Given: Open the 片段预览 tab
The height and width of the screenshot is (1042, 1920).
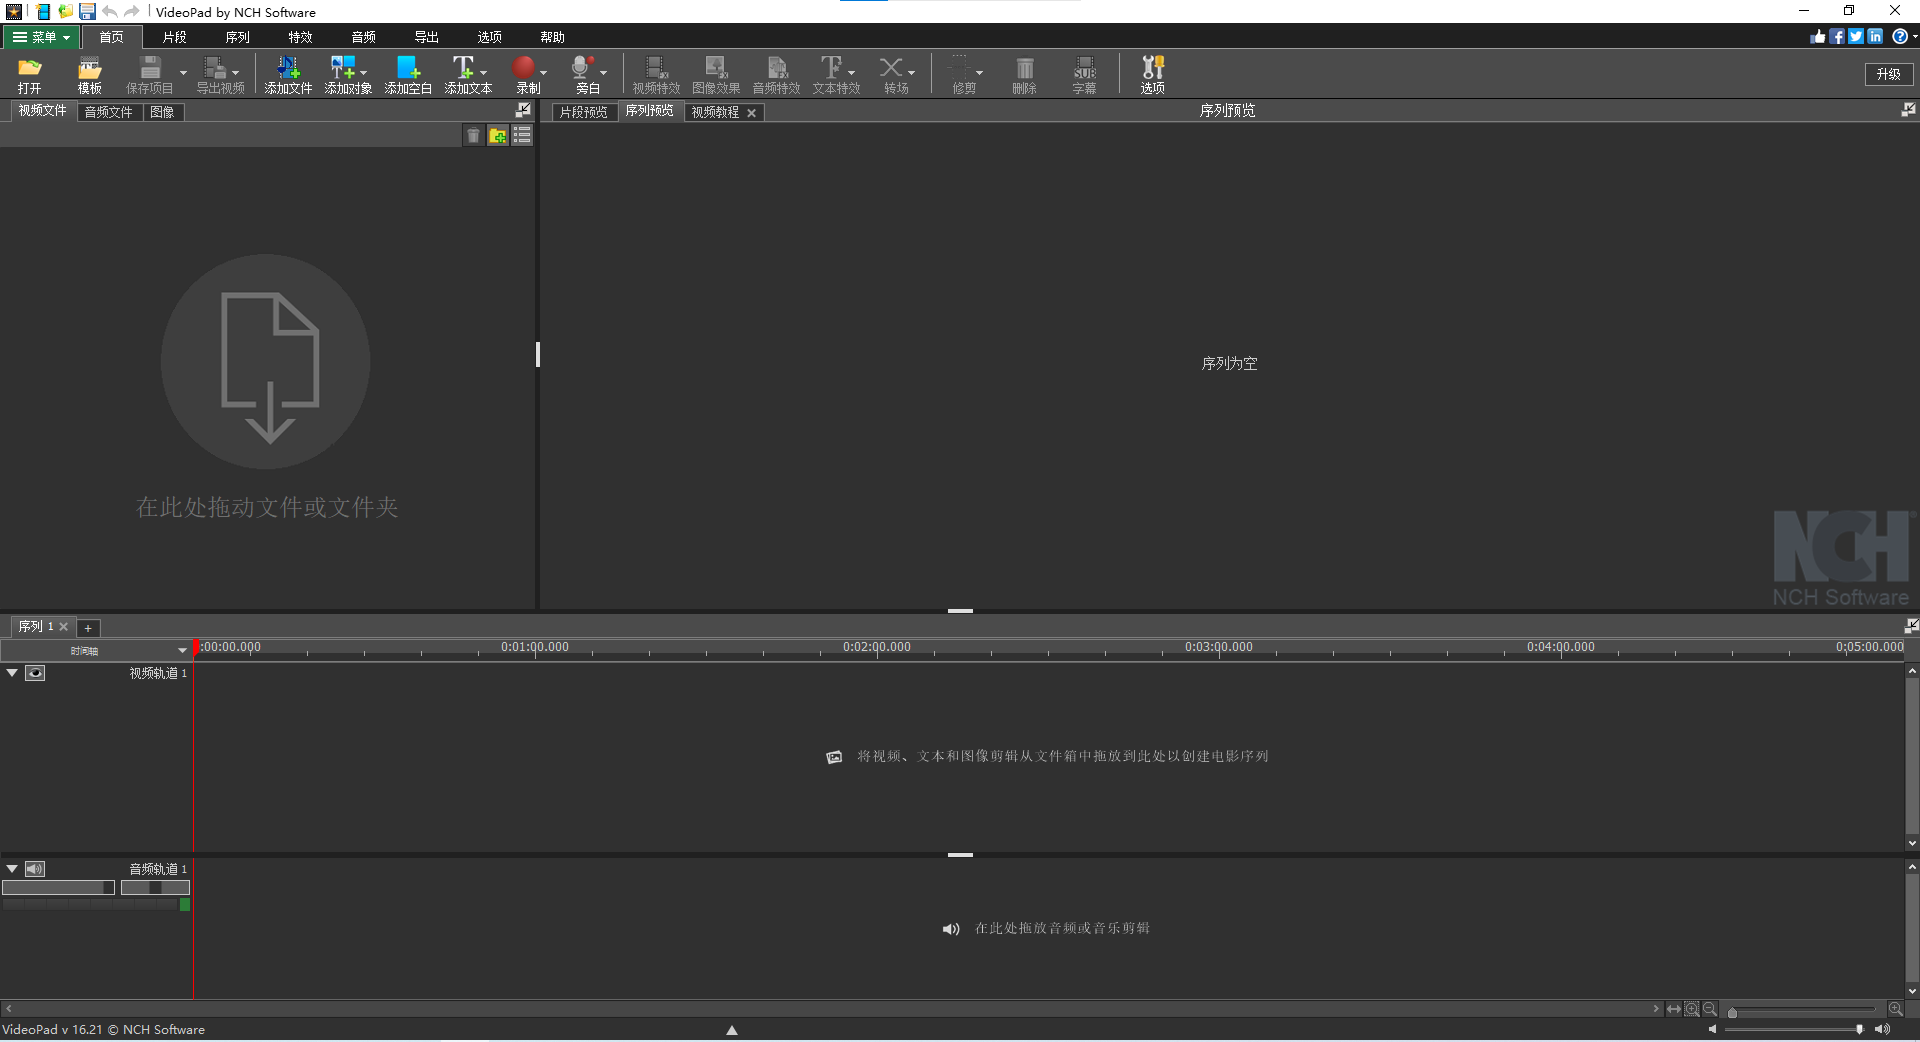Looking at the screenshot, I should (x=584, y=112).
